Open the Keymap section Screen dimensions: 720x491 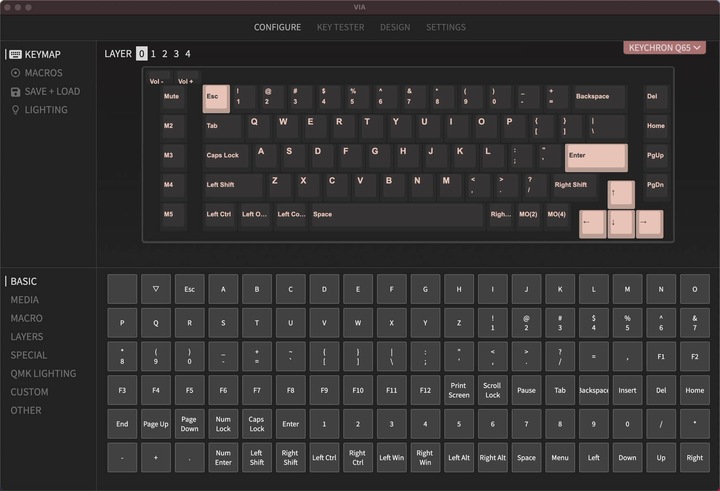pyautogui.click(x=35, y=54)
